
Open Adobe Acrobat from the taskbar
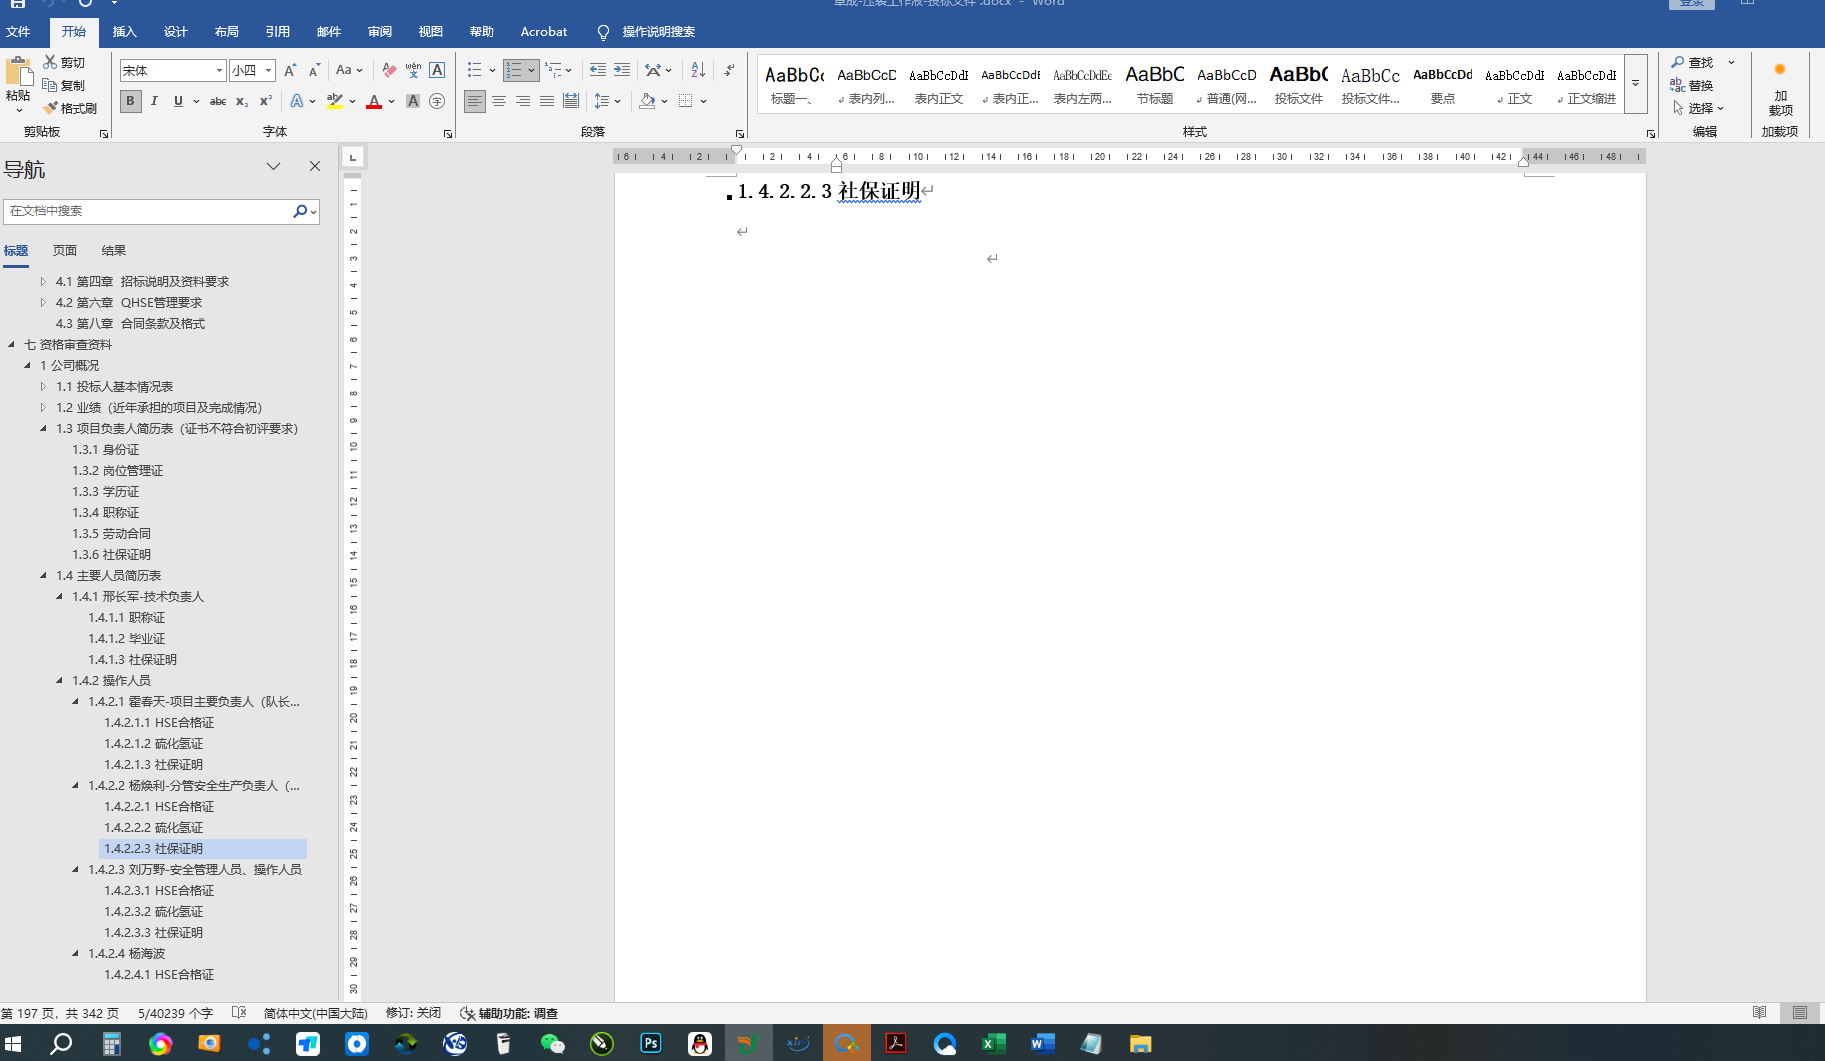pos(895,1043)
